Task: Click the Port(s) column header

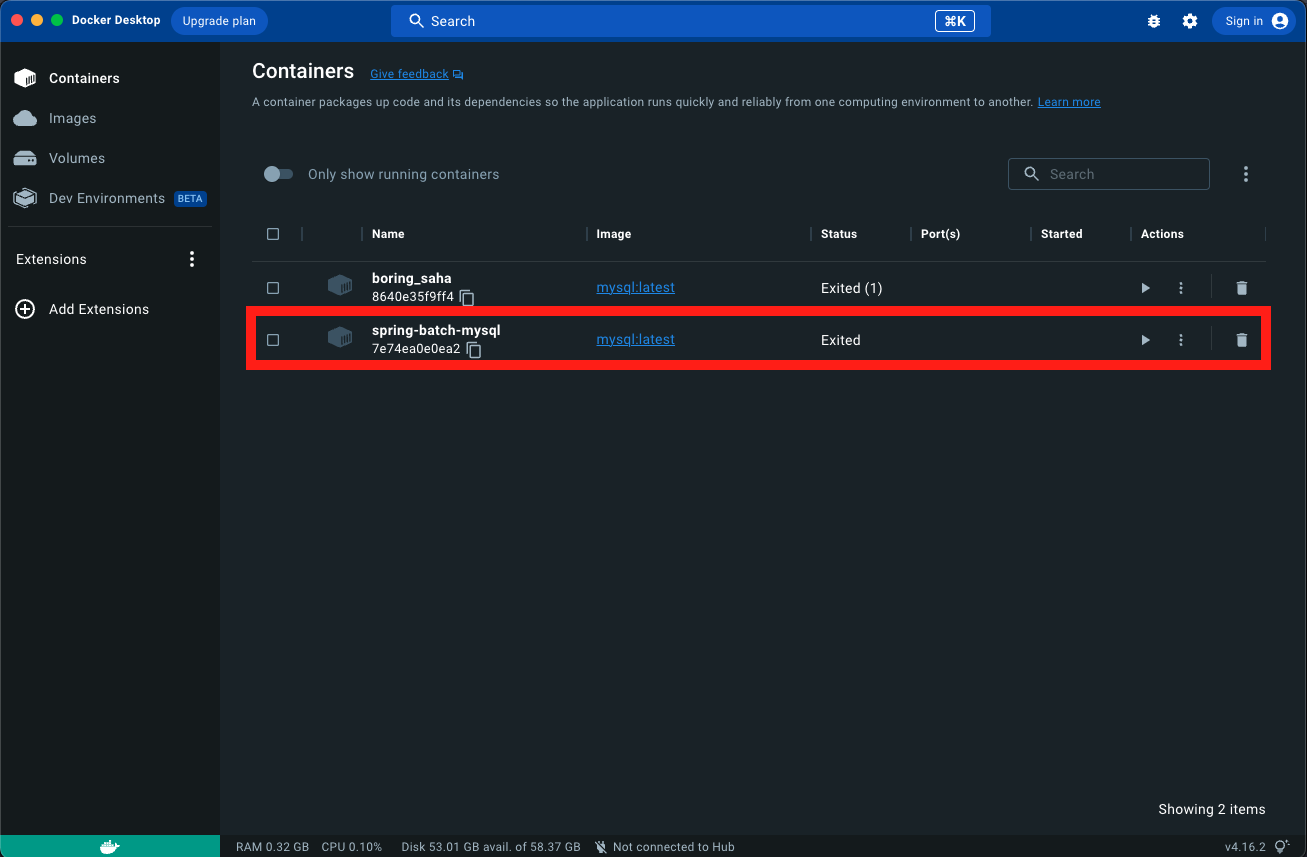Action: (940, 234)
